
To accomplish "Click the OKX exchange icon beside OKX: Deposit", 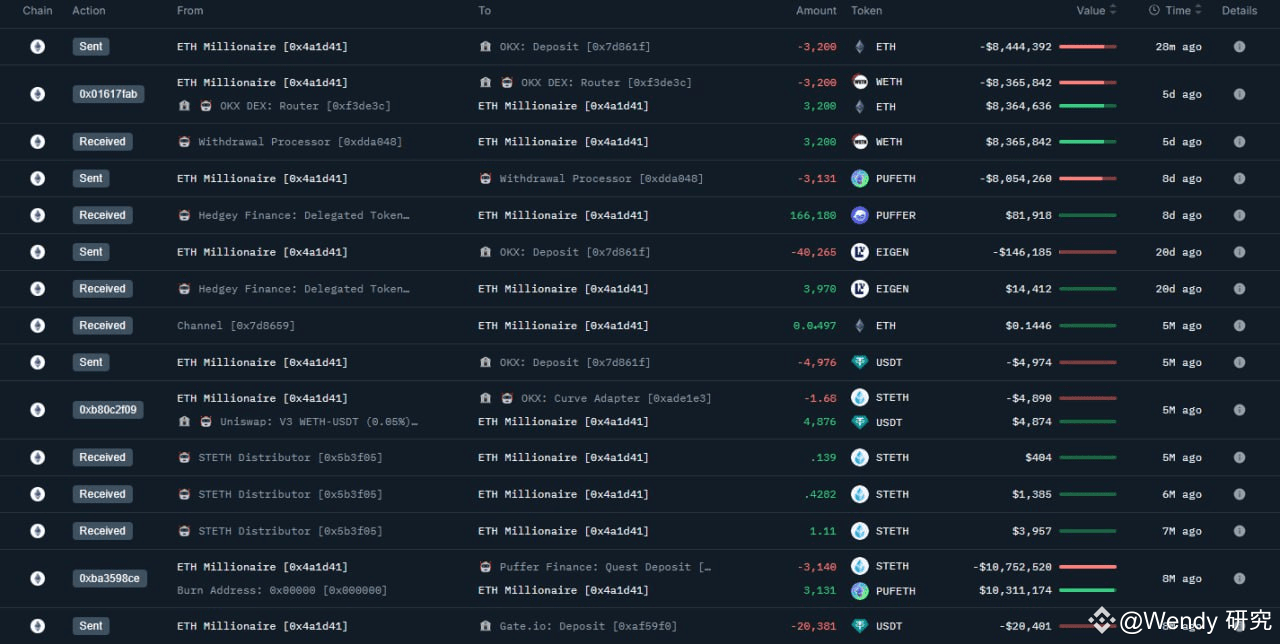I will pos(485,46).
